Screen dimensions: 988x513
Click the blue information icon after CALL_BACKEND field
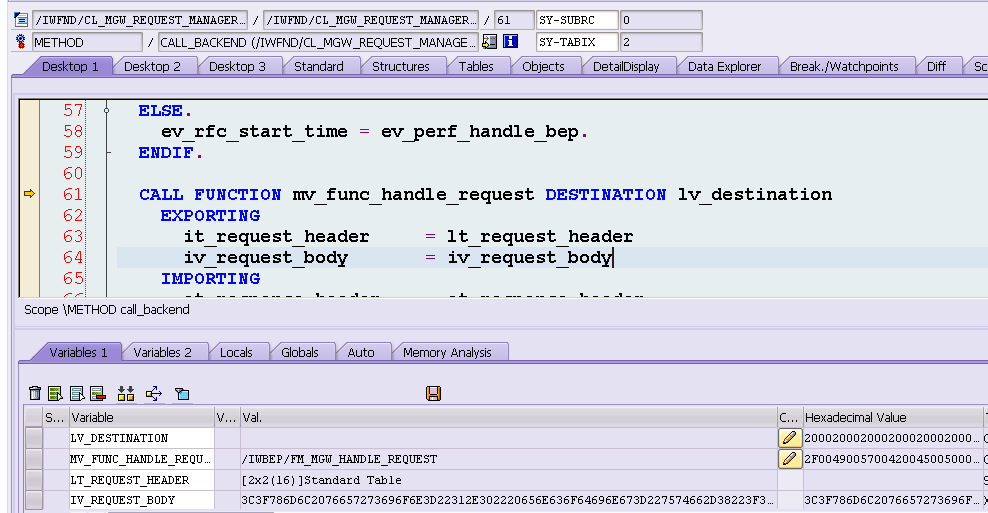(510, 42)
